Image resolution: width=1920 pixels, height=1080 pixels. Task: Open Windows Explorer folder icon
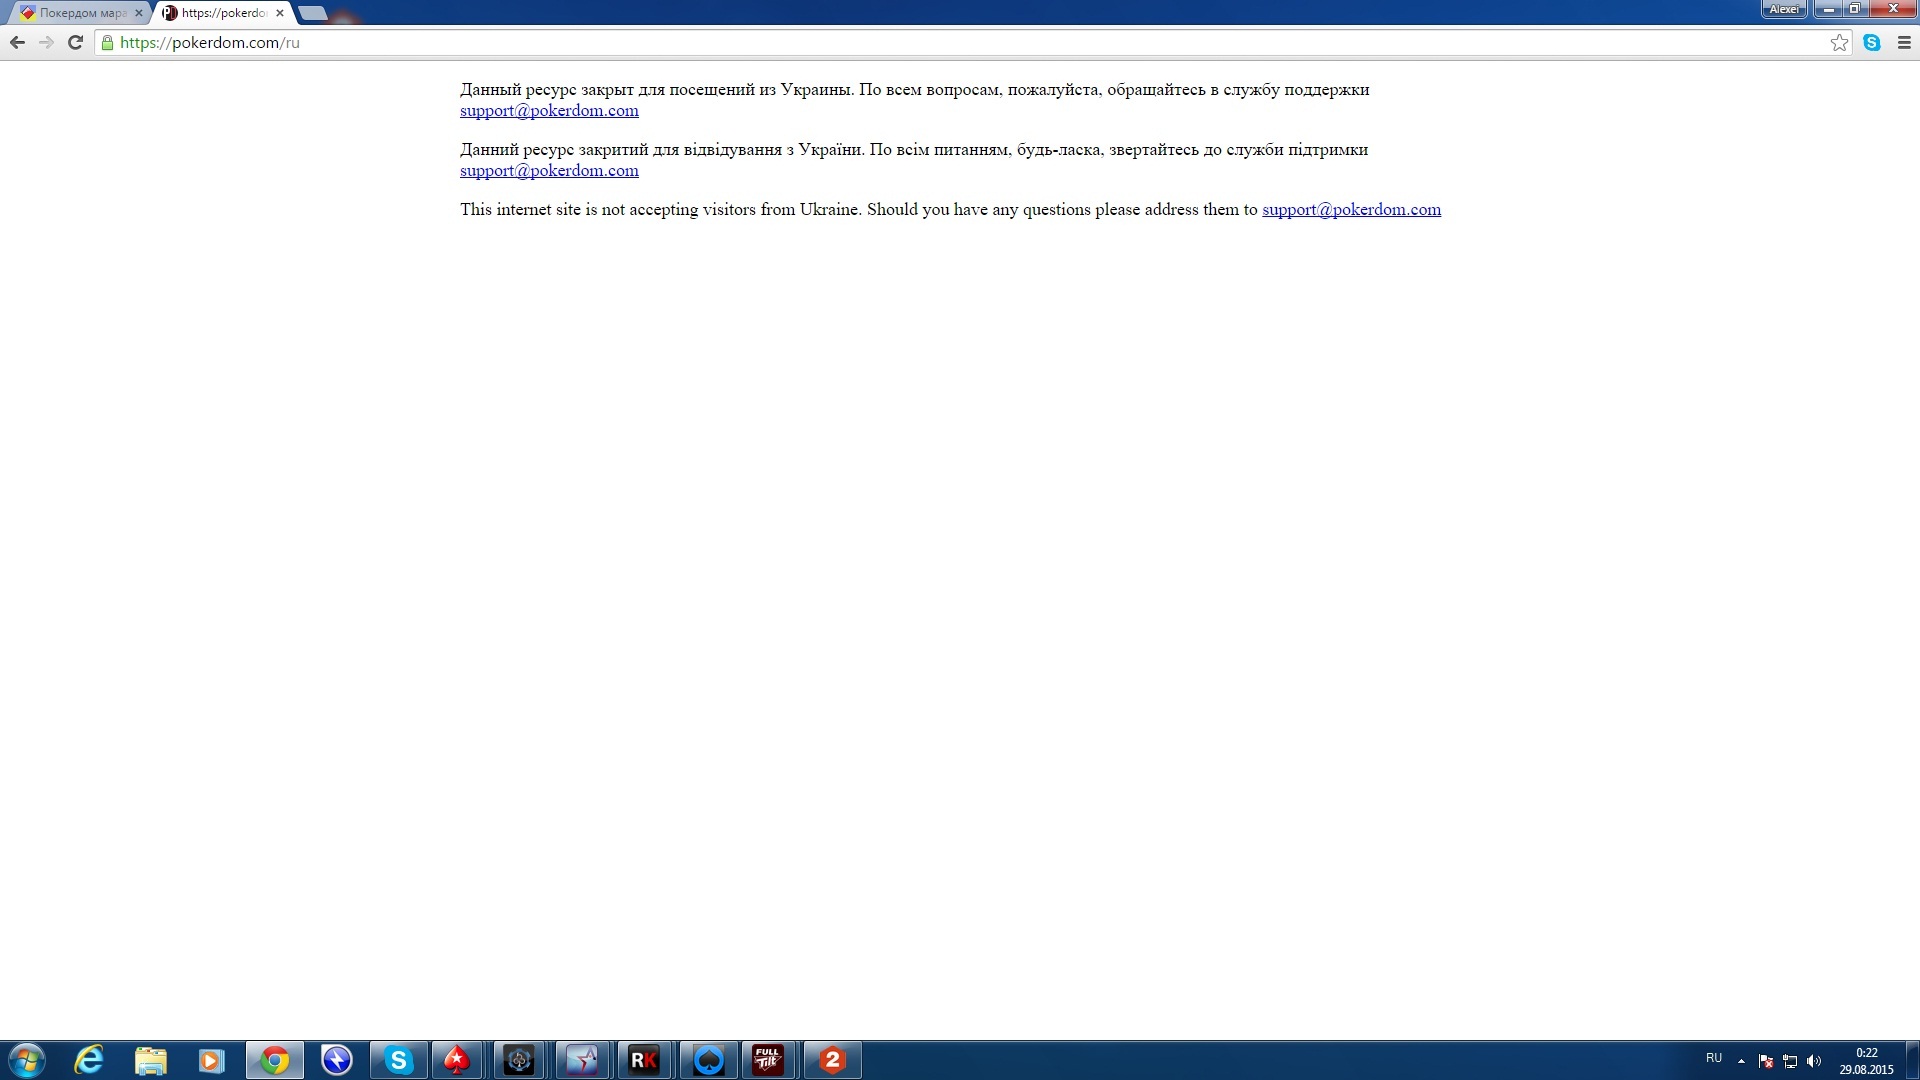[150, 1060]
